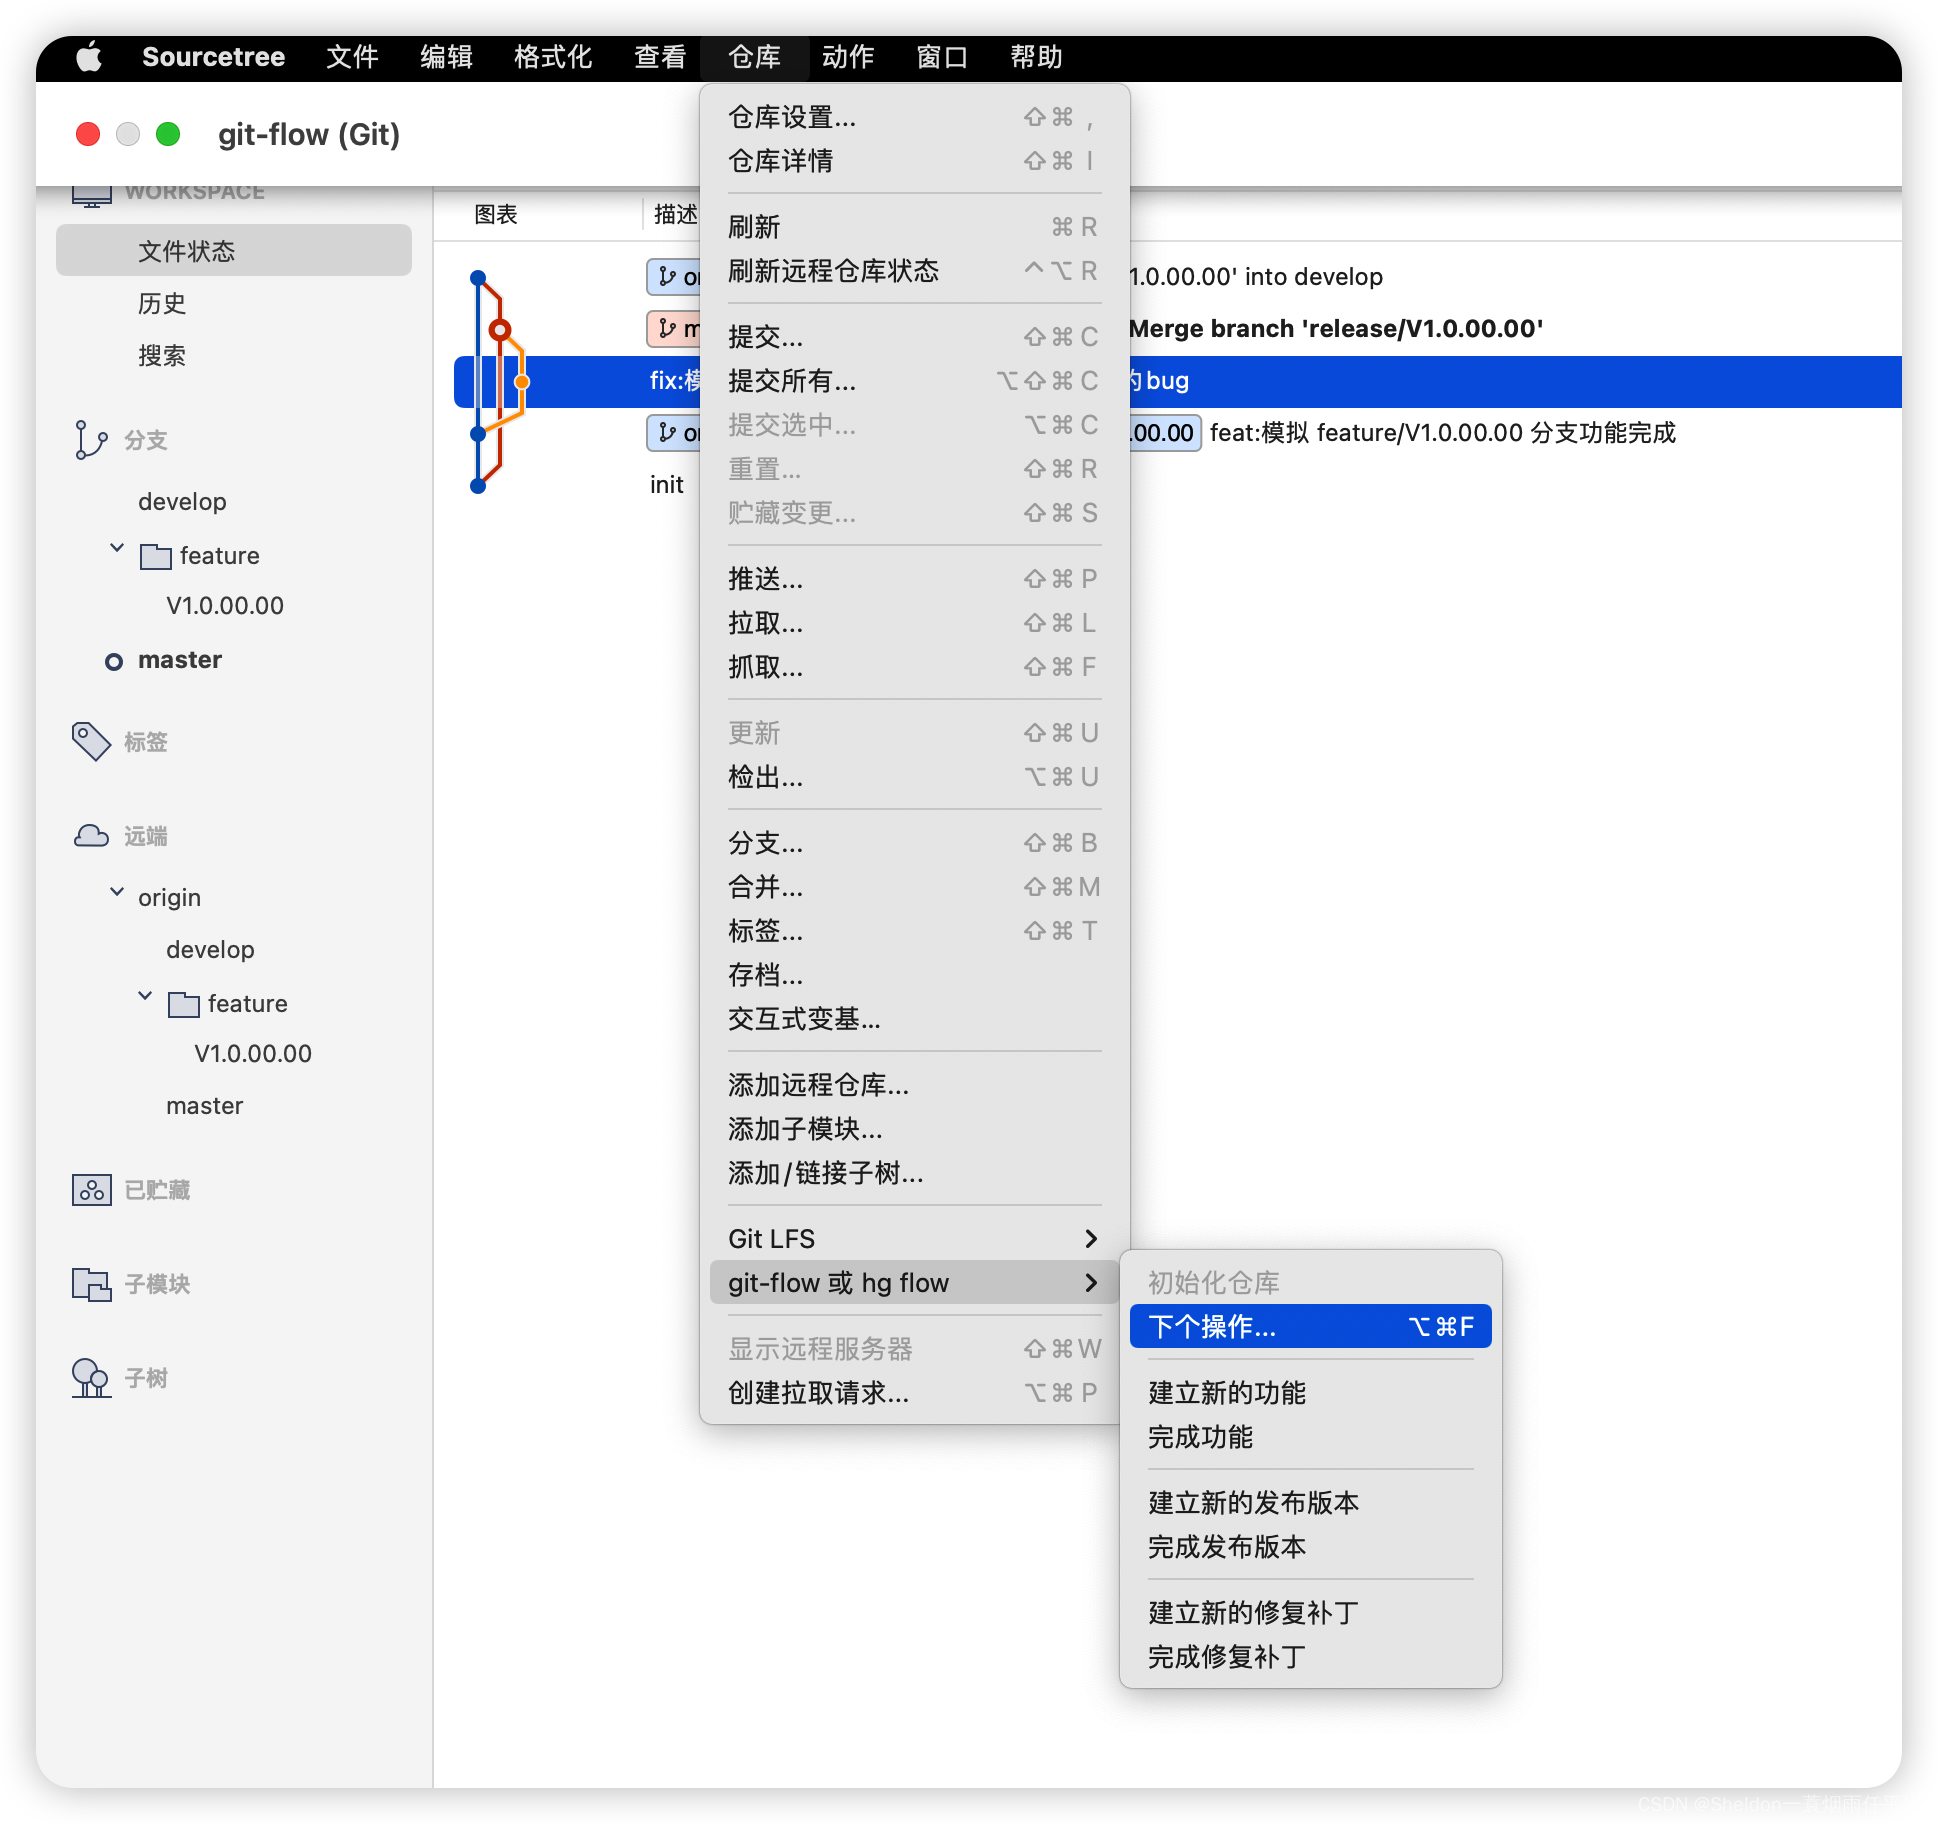
Task: Open the 窗口 menu
Action: coord(942,57)
